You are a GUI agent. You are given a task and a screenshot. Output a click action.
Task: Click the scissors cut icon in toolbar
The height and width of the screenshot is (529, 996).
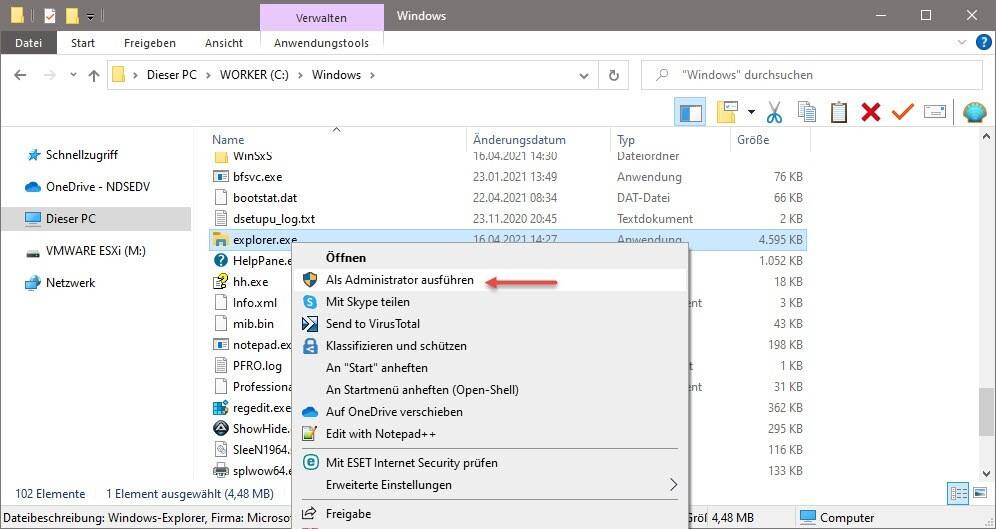[773, 112]
